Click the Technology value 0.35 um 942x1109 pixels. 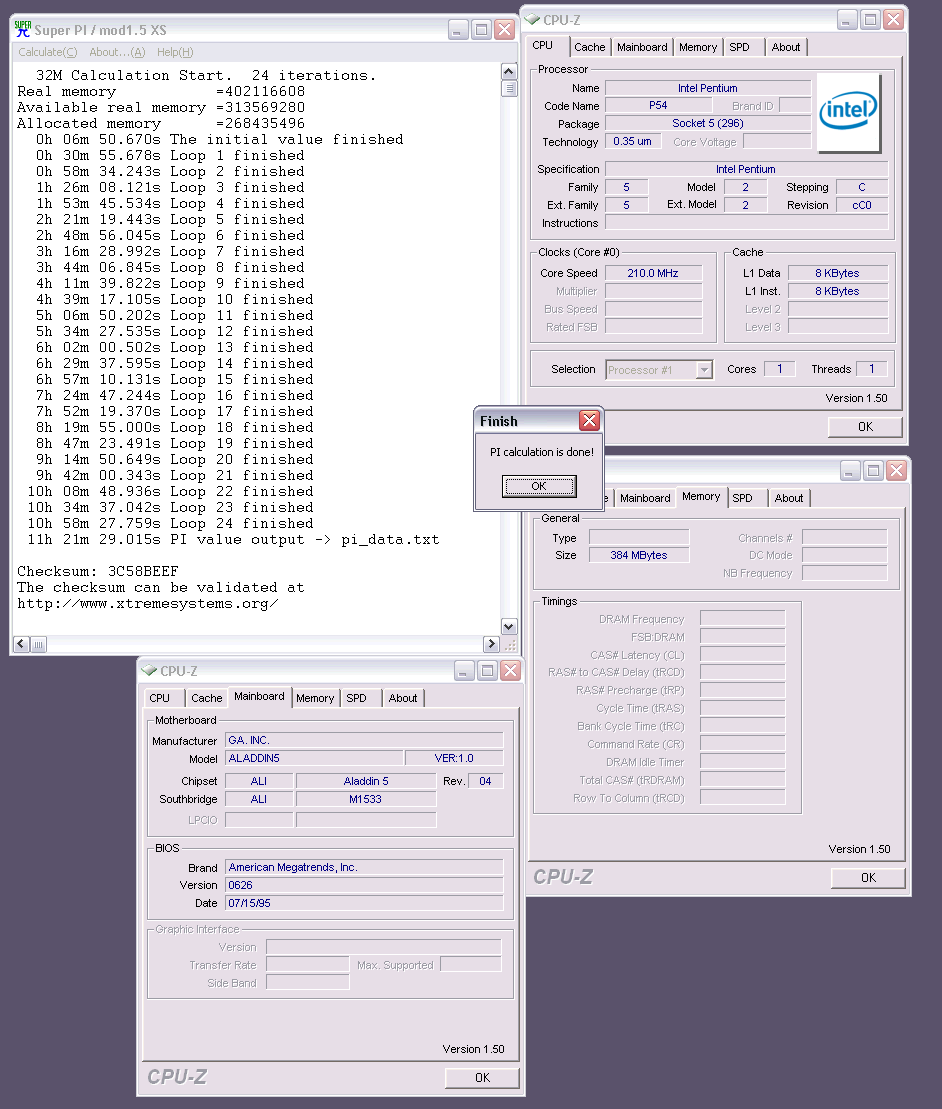click(x=632, y=141)
